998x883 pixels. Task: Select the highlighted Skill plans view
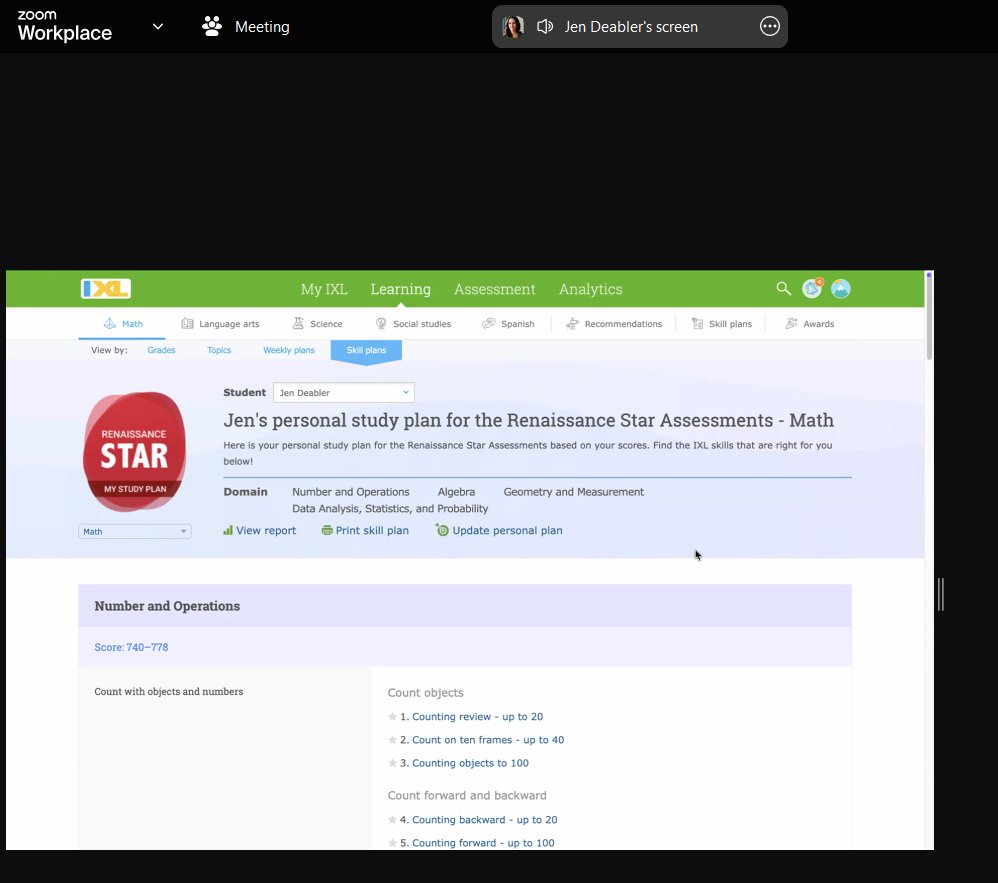coord(366,350)
